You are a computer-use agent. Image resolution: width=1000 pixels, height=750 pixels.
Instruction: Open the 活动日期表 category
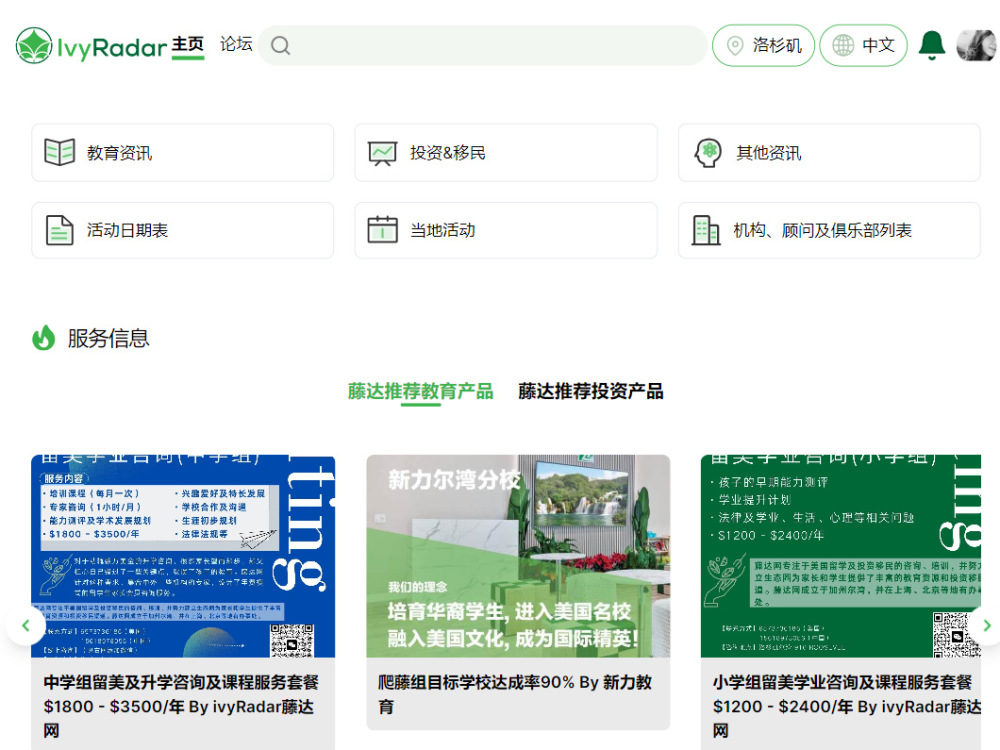click(x=182, y=230)
